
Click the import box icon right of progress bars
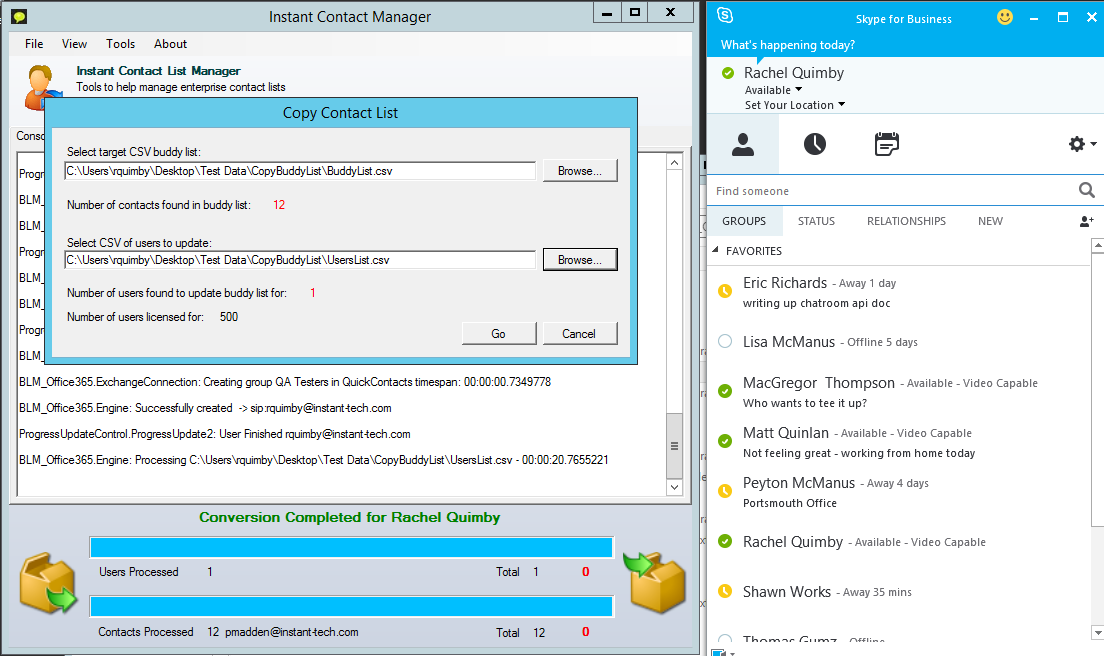654,582
